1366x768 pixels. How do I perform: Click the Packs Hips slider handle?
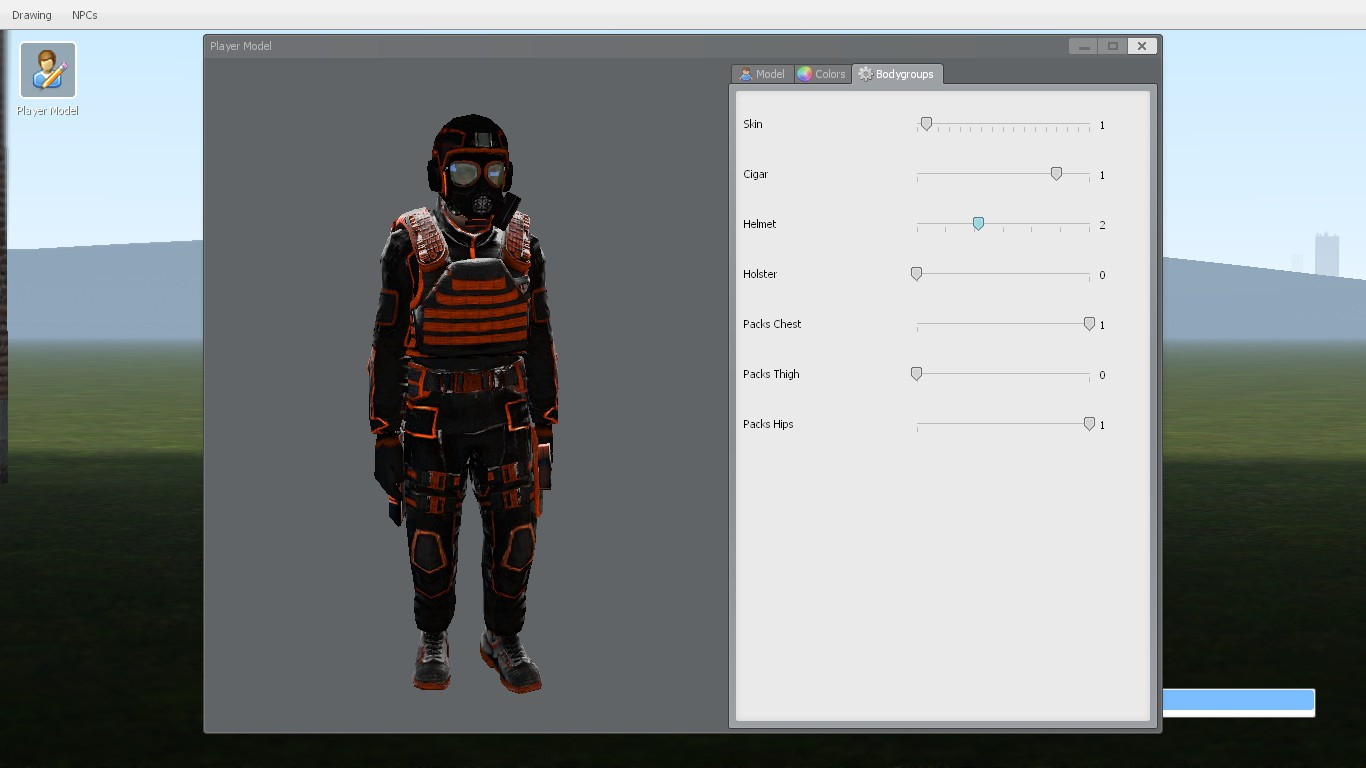point(1089,423)
